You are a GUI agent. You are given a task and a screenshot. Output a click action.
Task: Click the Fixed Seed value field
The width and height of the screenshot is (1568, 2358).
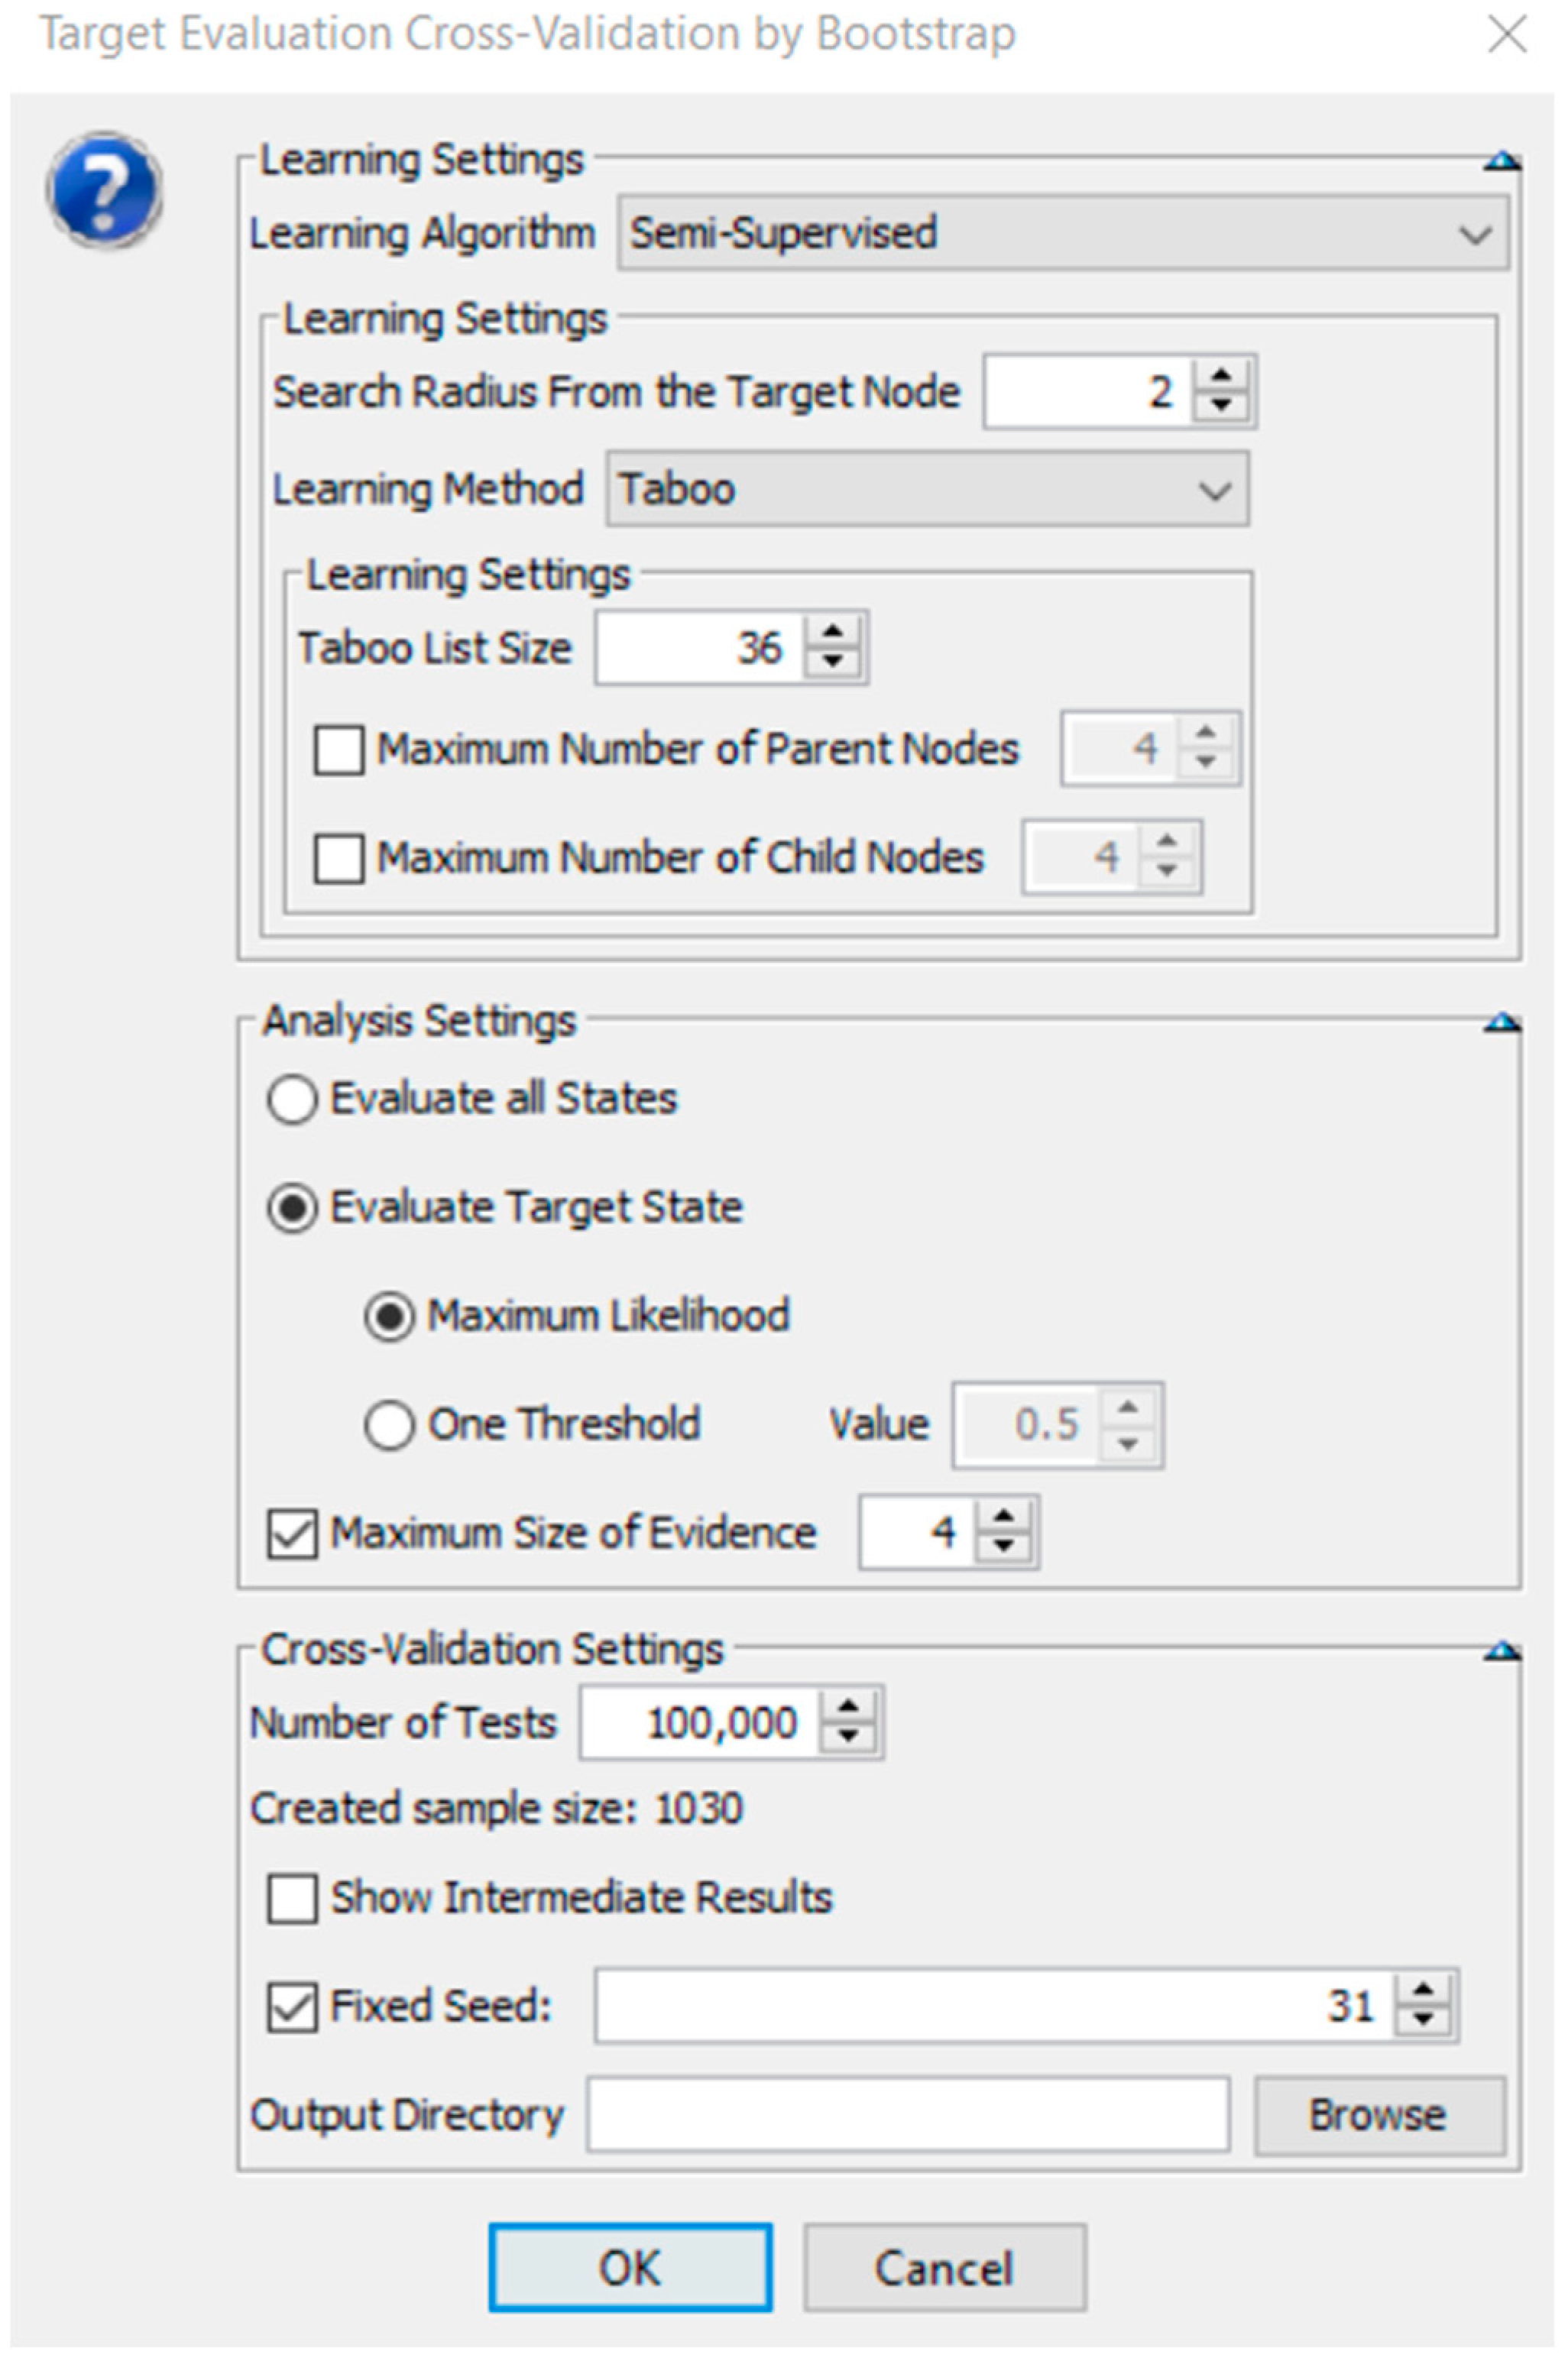pyautogui.click(x=995, y=2006)
